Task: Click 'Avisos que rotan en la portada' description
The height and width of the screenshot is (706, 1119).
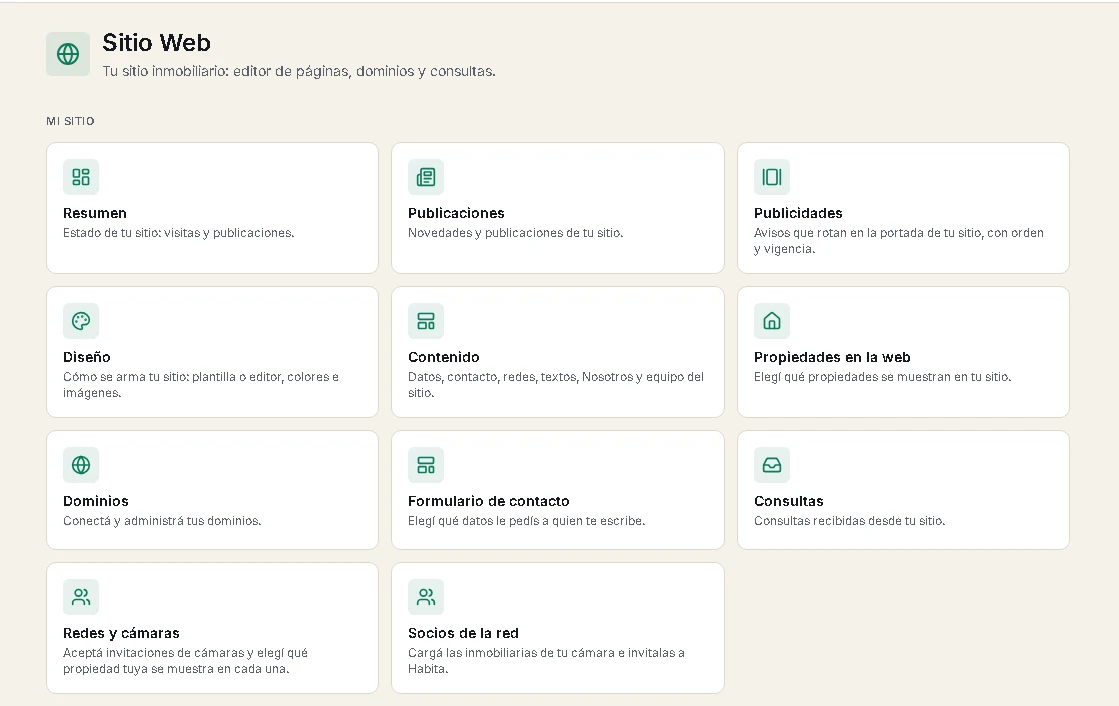Action: (898, 241)
